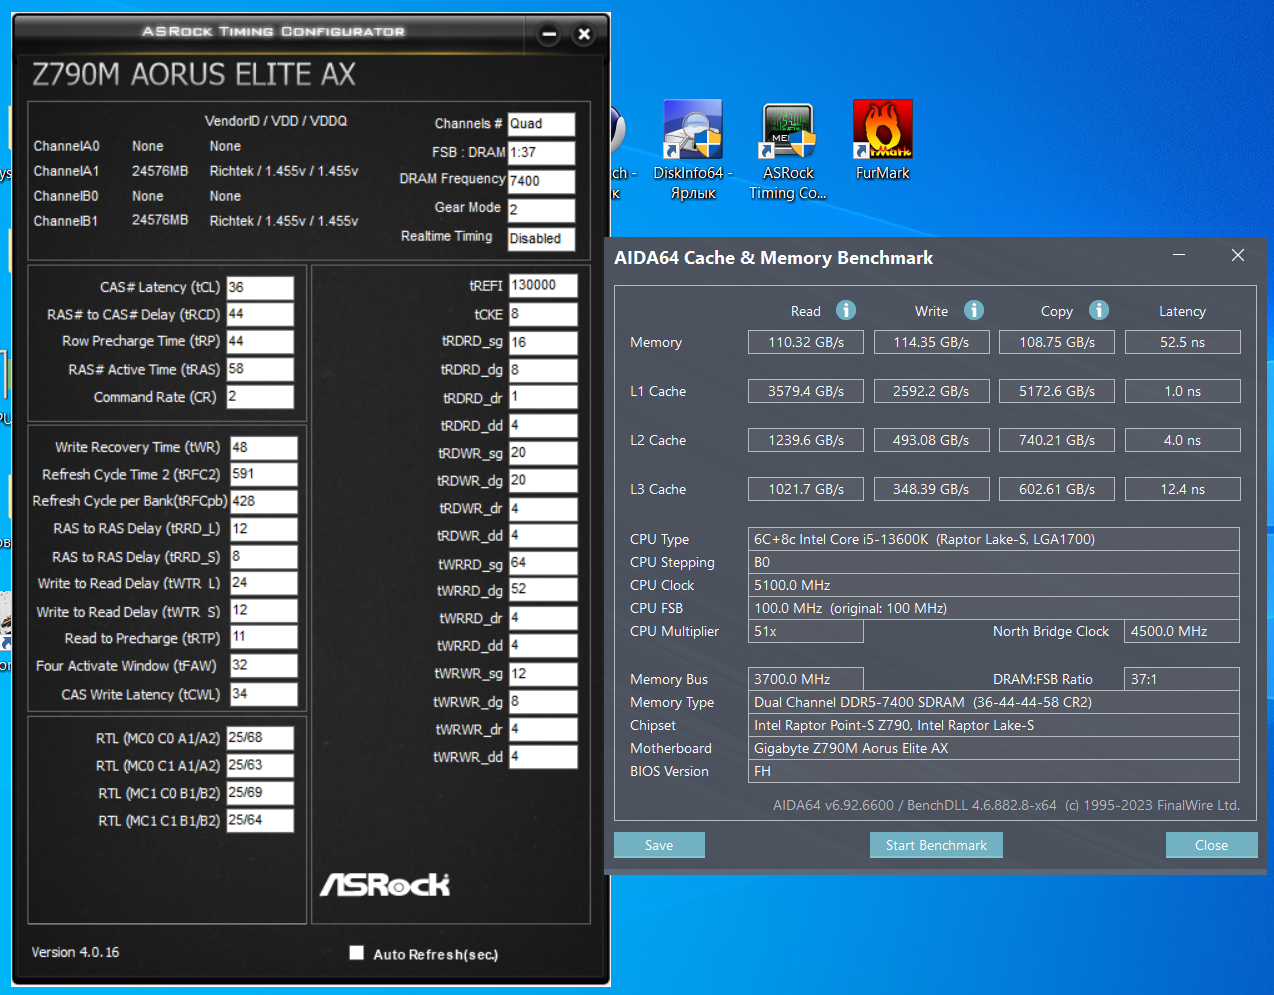Click the CAS Write Latency (tCWL) field
Image resolution: width=1274 pixels, height=995 pixels.
[264, 694]
